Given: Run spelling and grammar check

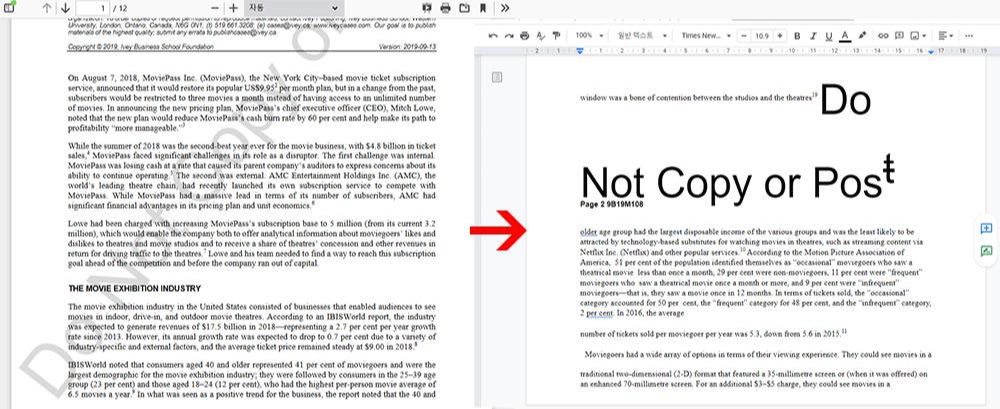Looking at the screenshot, I should (541, 36).
